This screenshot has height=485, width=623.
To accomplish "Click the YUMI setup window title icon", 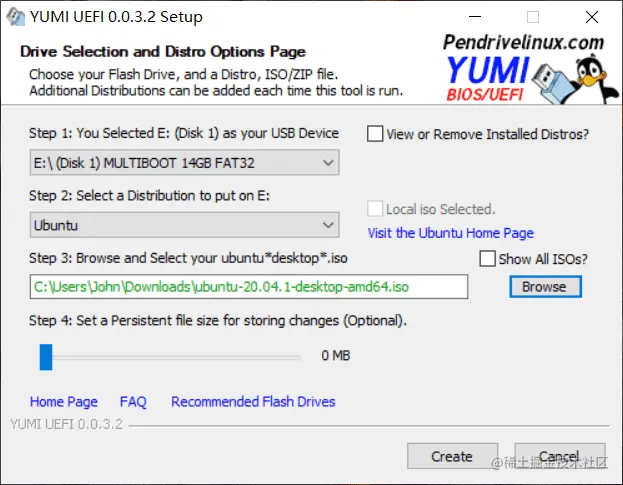I will (x=16, y=16).
